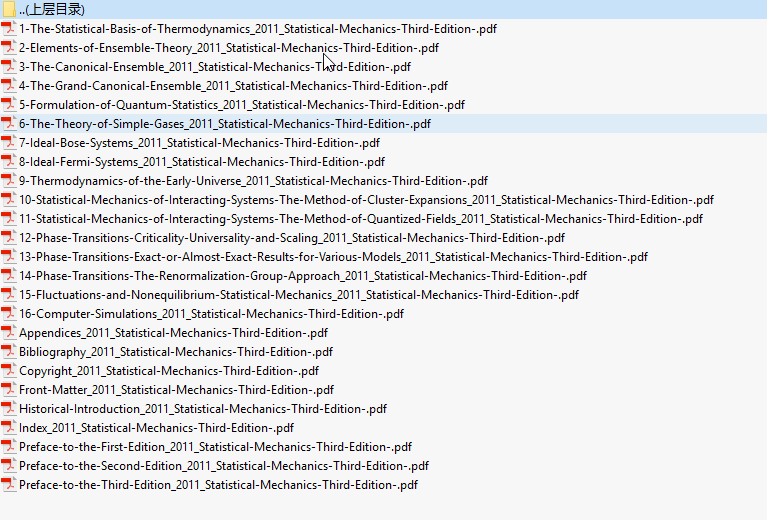
Task: Click the PDF icon beside 2-Elements-of-Ensemble-Theory
Action: pyautogui.click(x=8, y=48)
